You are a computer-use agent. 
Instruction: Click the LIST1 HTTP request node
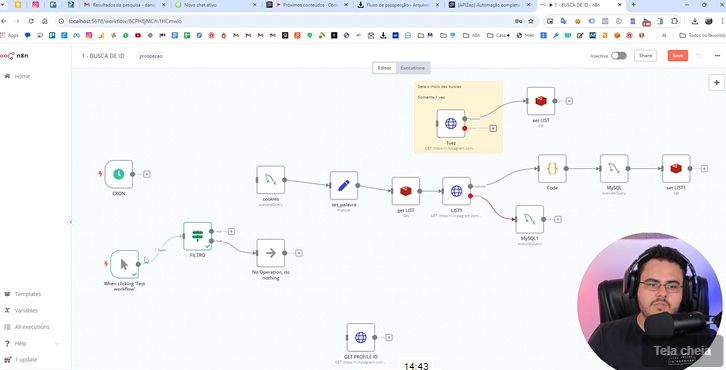(x=456, y=191)
